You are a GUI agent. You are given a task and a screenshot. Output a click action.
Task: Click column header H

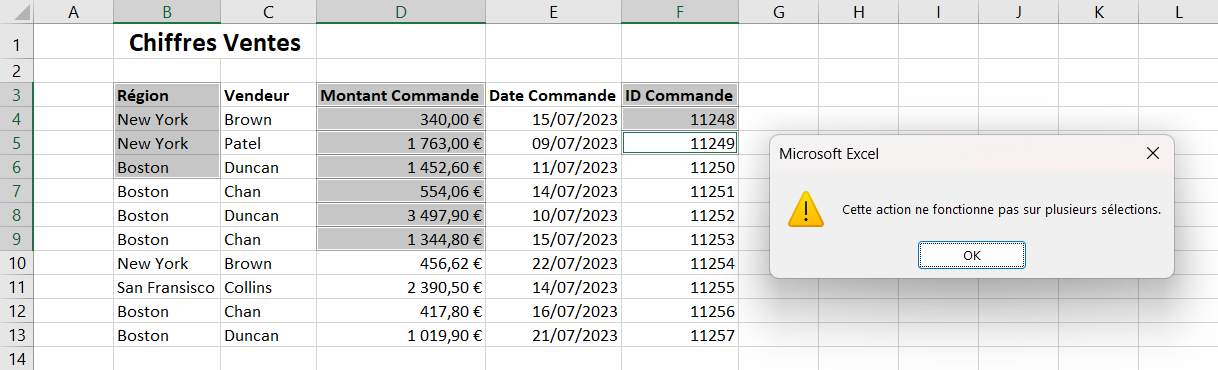[859, 12]
